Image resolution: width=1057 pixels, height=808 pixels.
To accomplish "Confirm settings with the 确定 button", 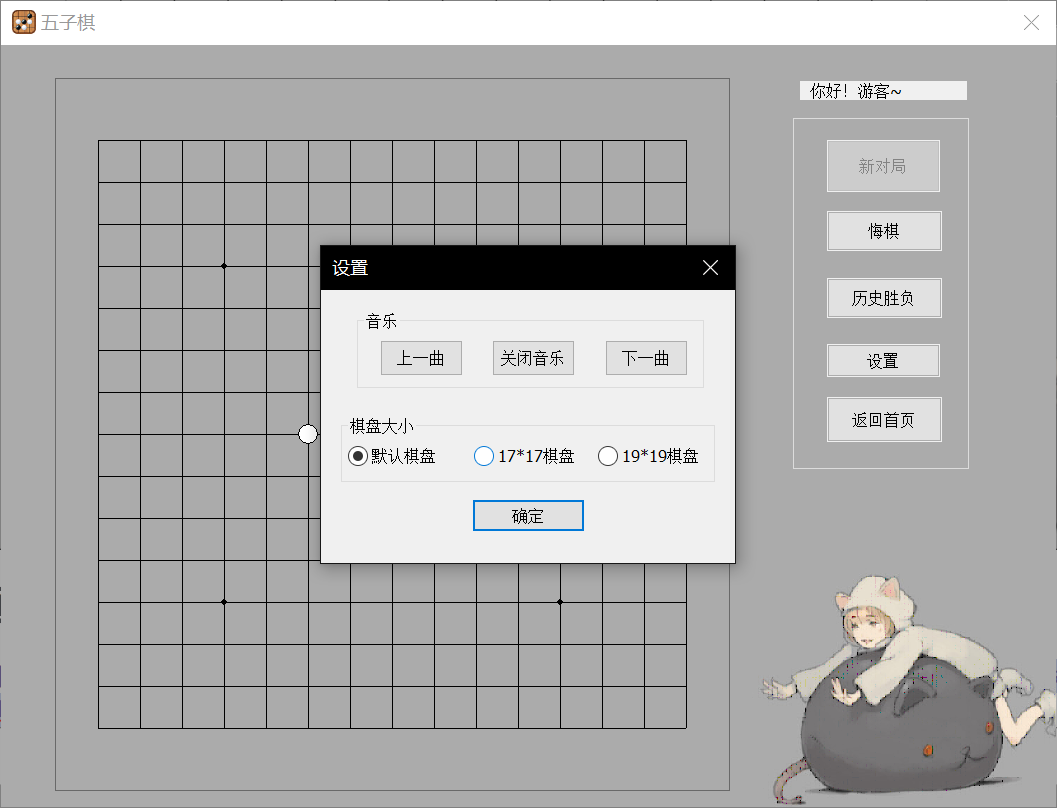I will (x=528, y=516).
